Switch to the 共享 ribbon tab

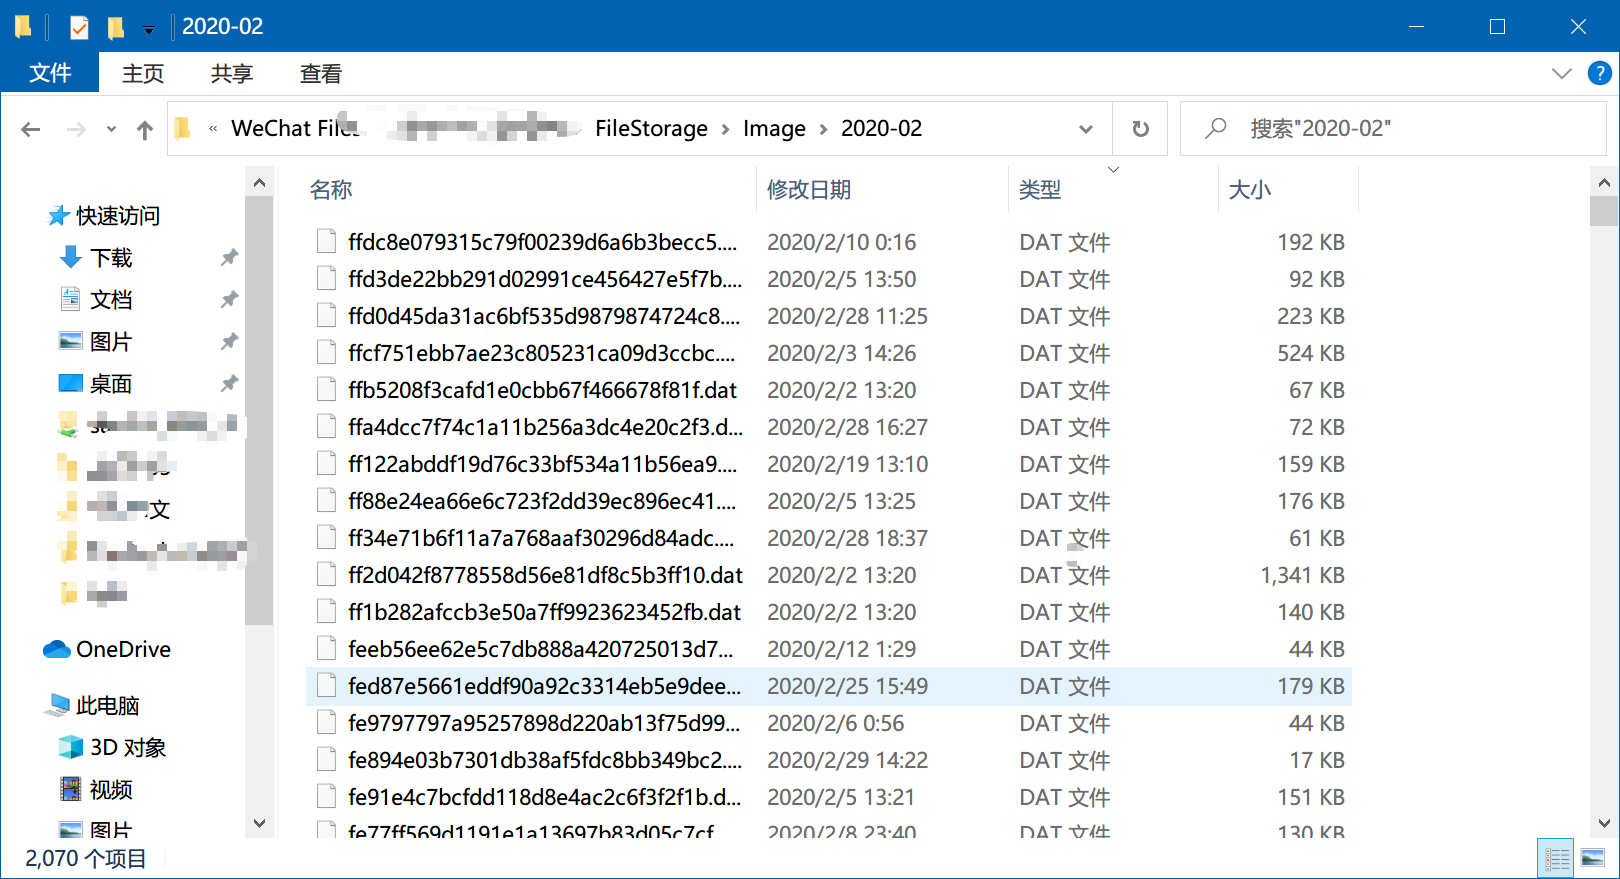point(232,73)
